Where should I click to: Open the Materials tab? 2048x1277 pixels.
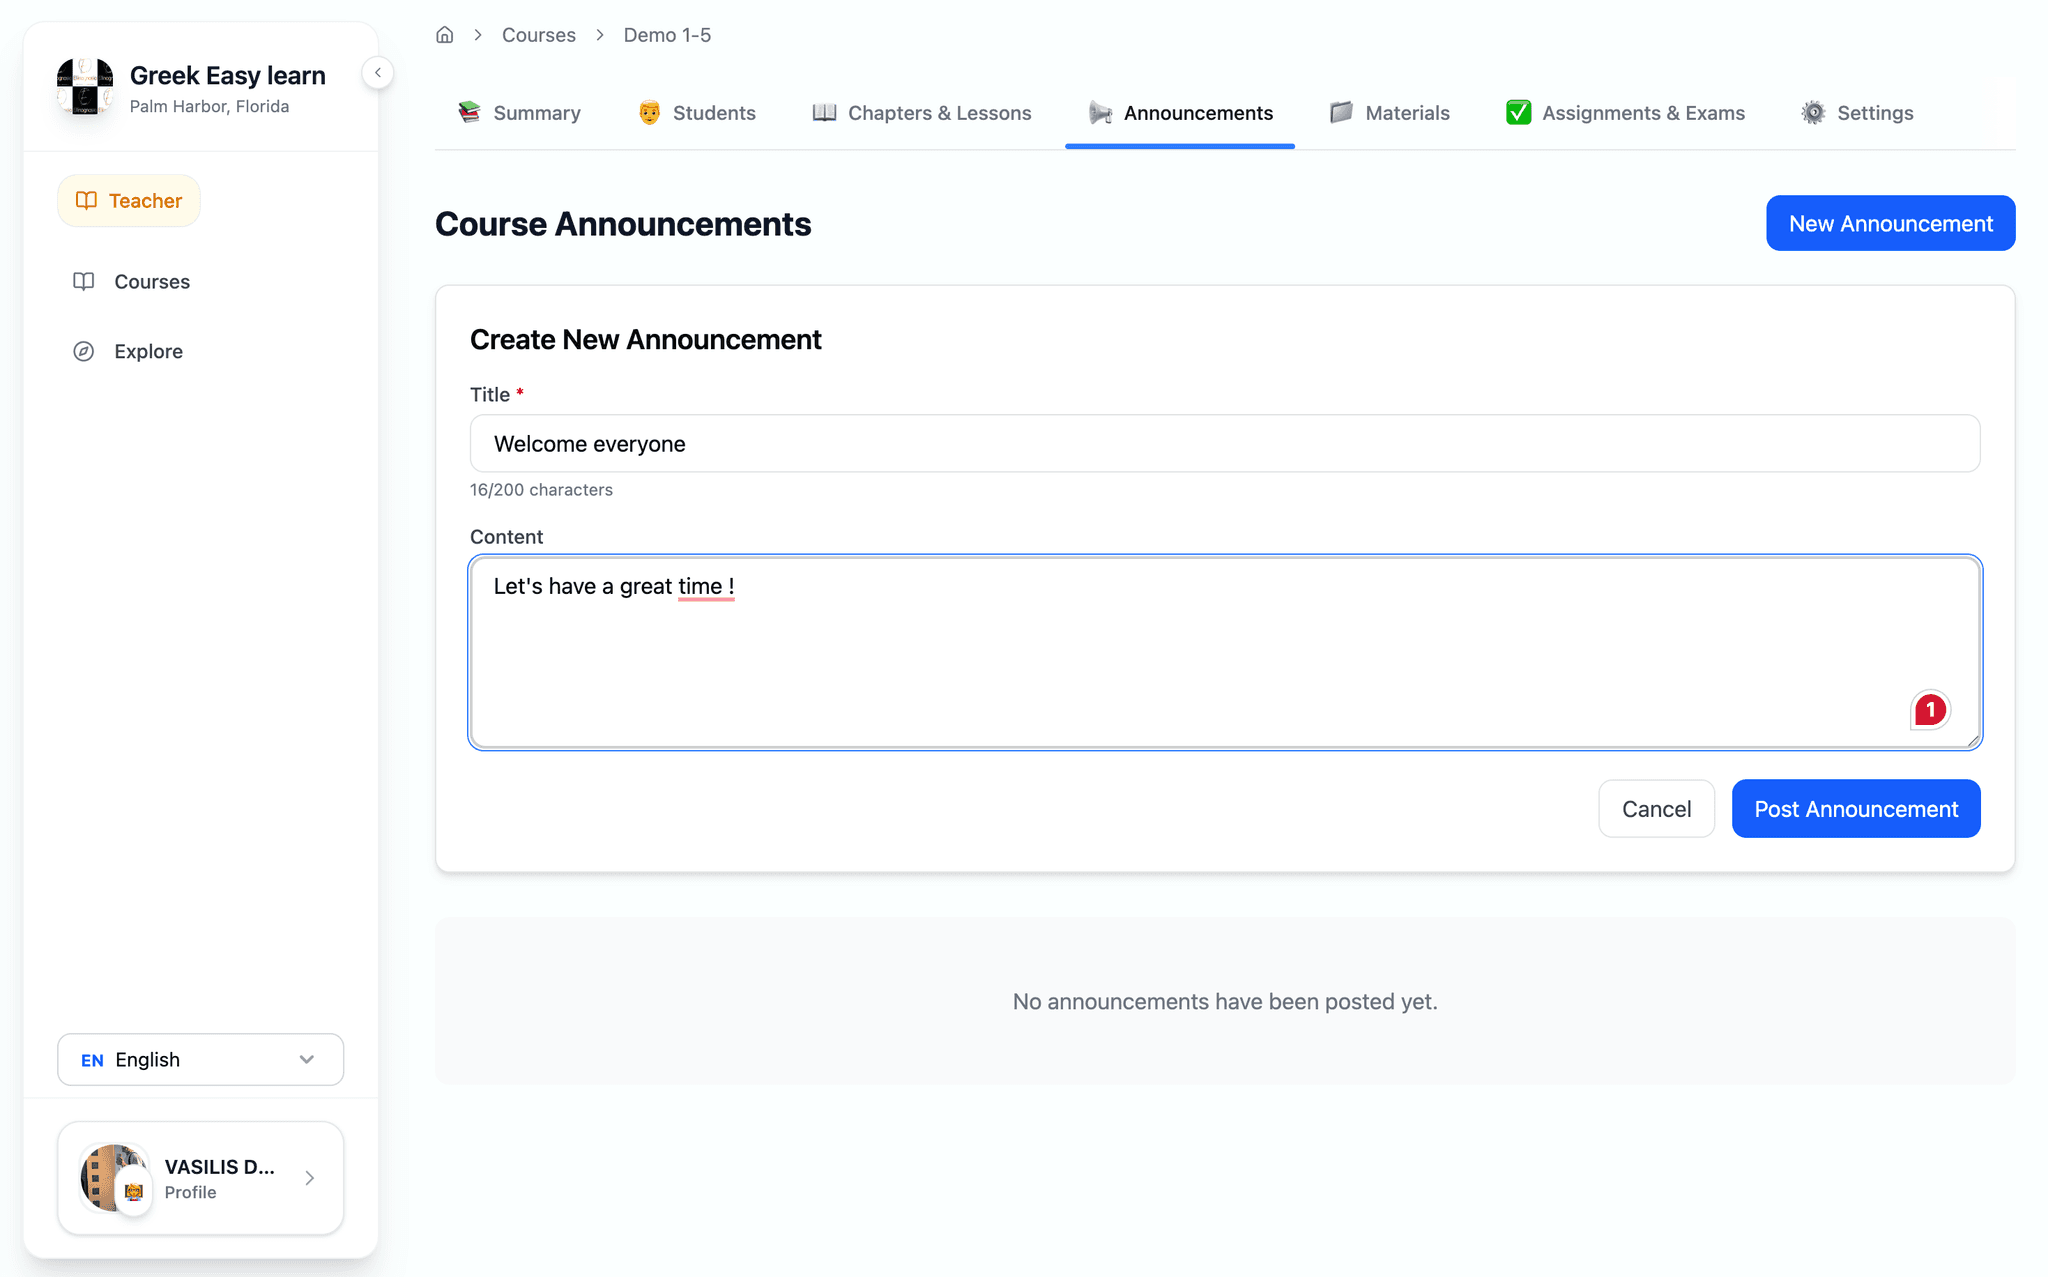point(1390,113)
